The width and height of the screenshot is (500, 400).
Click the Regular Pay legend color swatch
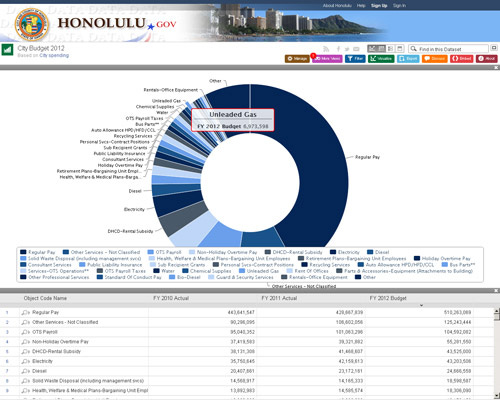tap(23, 252)
